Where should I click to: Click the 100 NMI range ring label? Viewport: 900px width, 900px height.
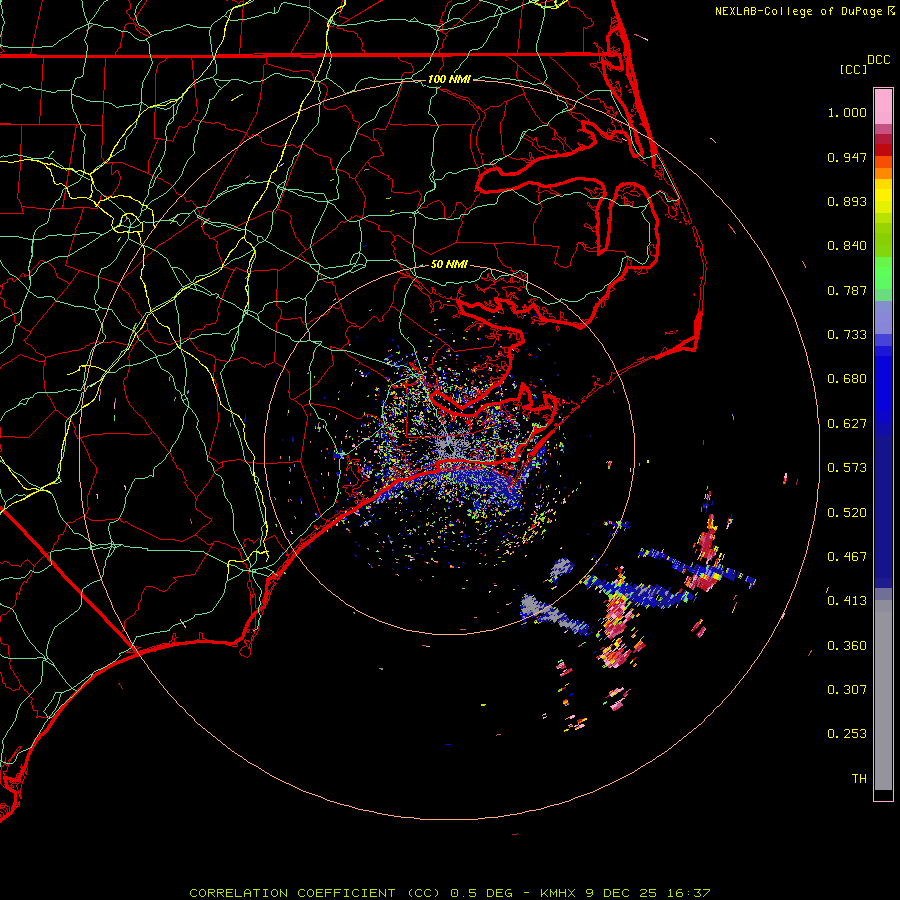449,79
